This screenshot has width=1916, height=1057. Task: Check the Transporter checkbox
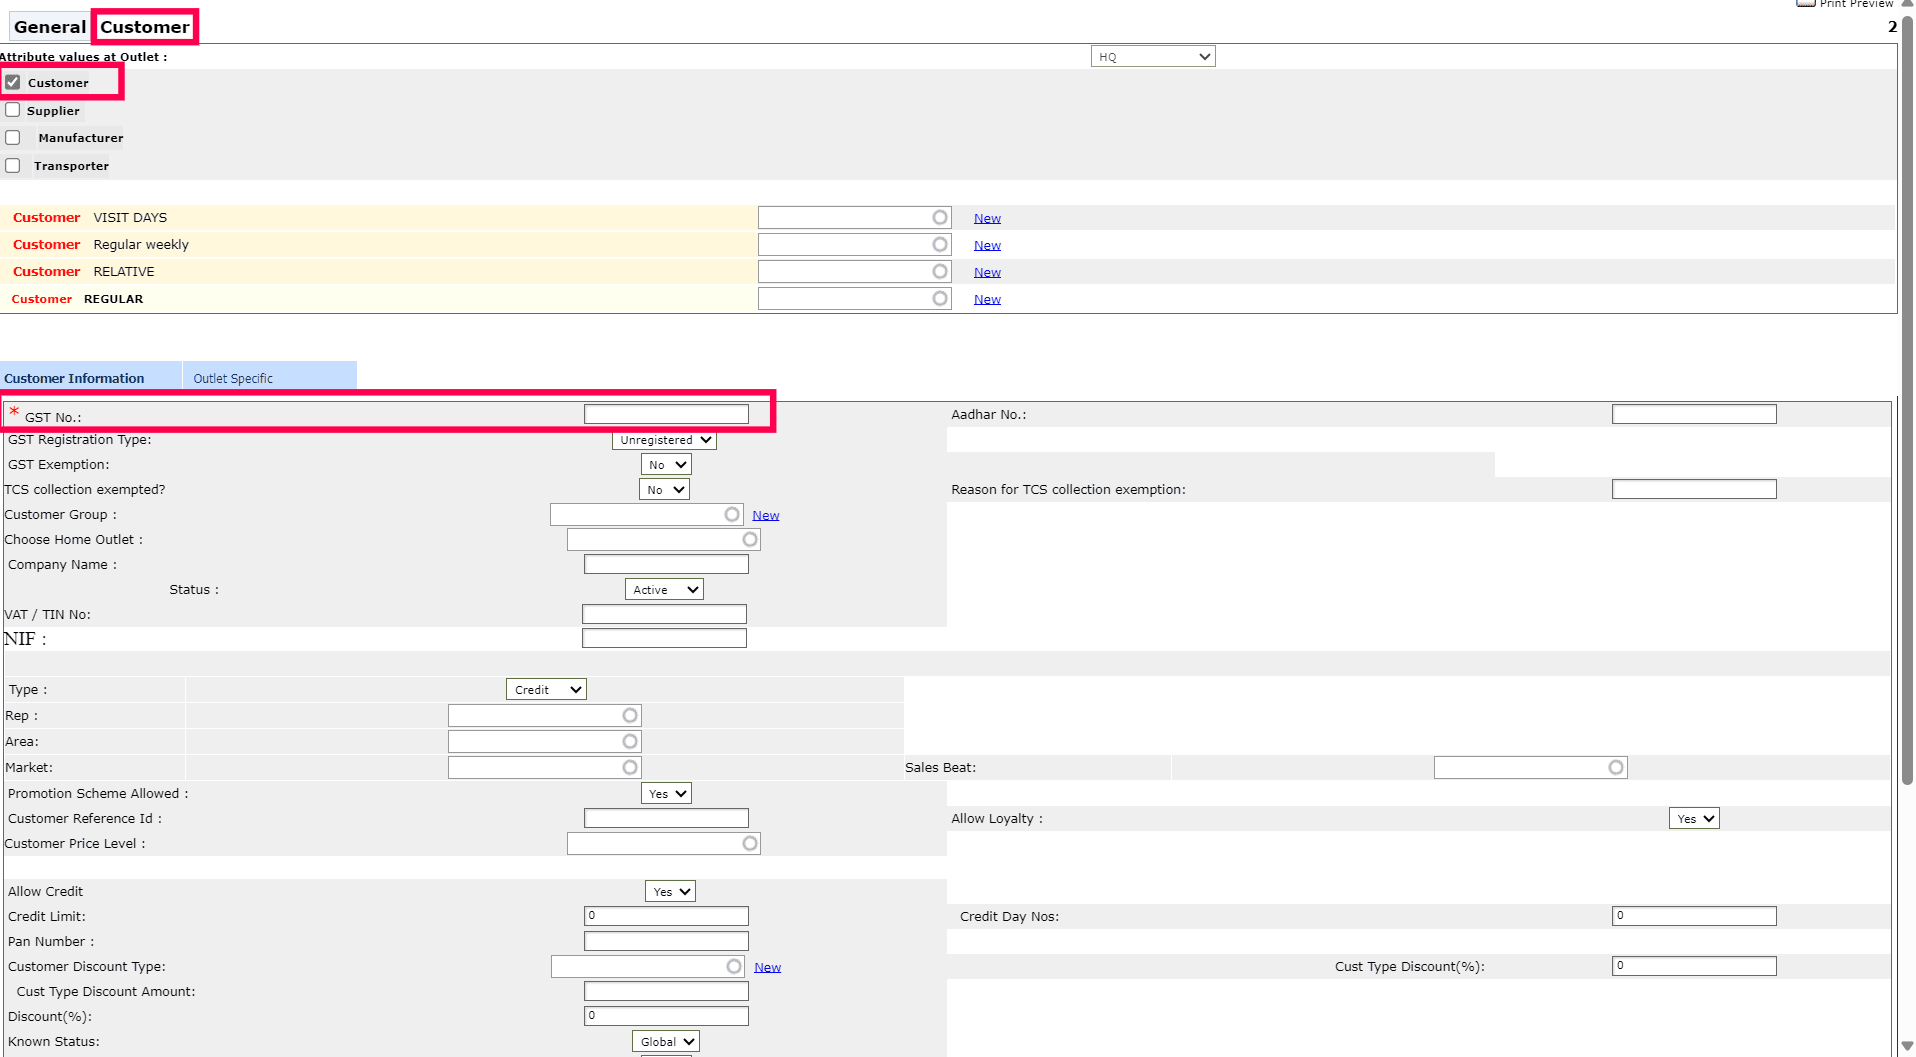[x=13, y=166]
